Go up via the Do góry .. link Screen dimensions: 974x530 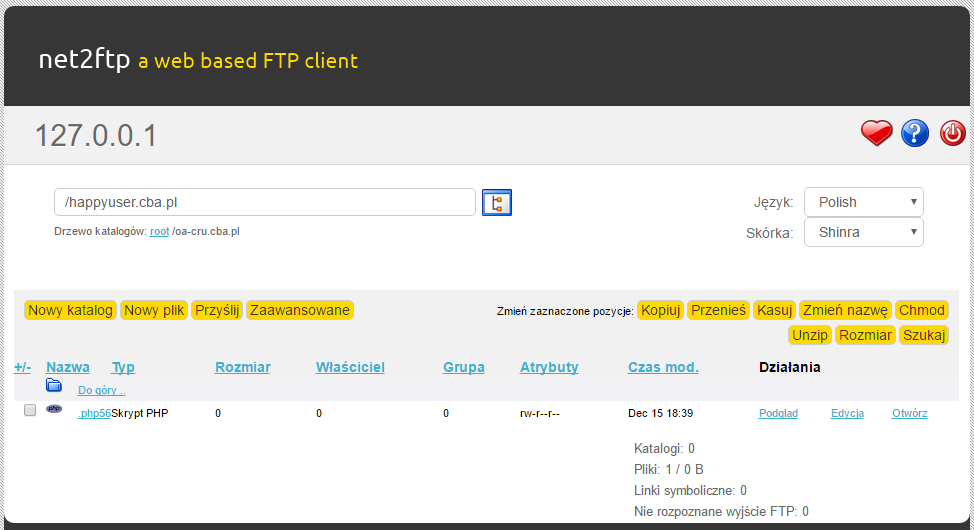102,390
